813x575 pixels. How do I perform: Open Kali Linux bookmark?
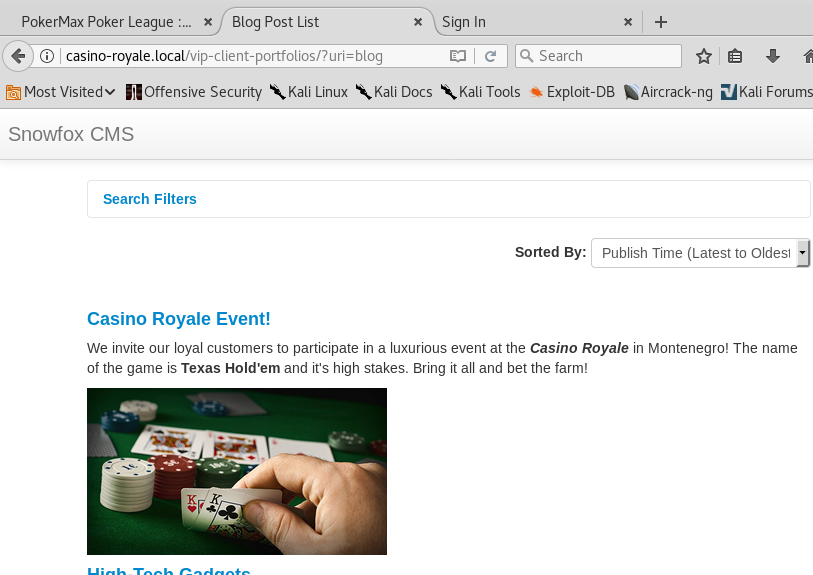coord(309,92)
